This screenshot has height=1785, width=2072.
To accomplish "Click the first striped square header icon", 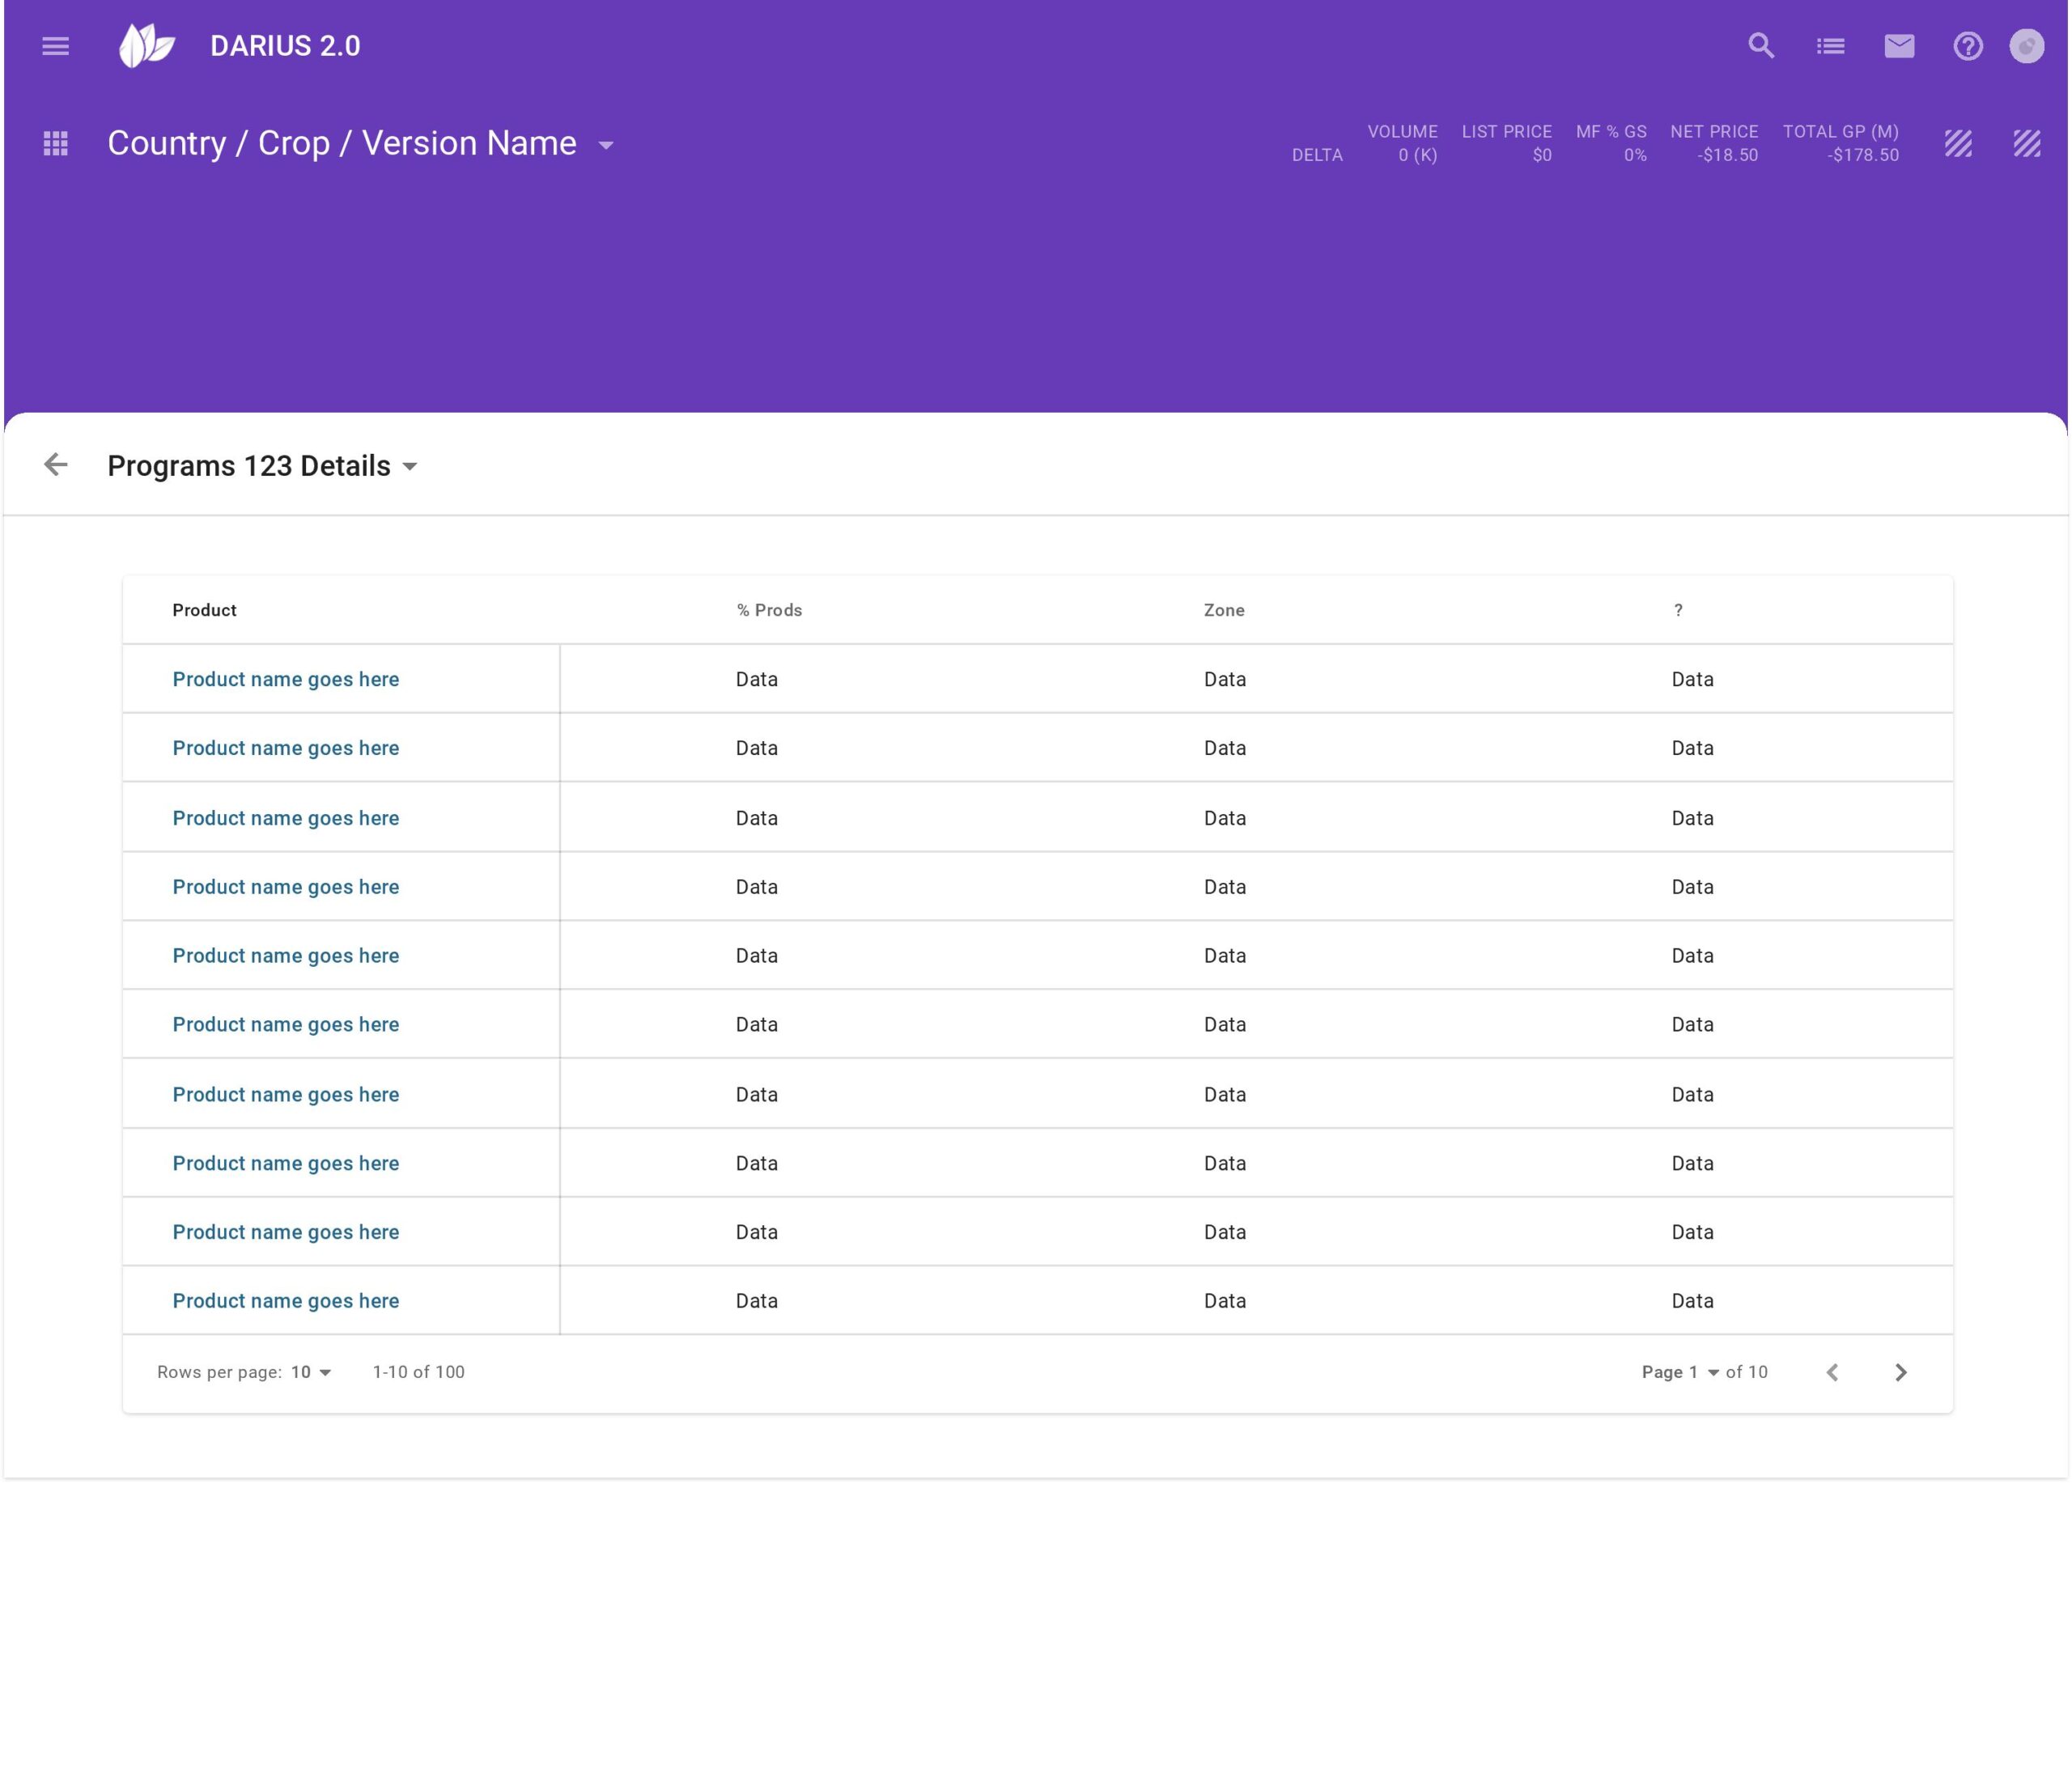I will [1958, 144].
